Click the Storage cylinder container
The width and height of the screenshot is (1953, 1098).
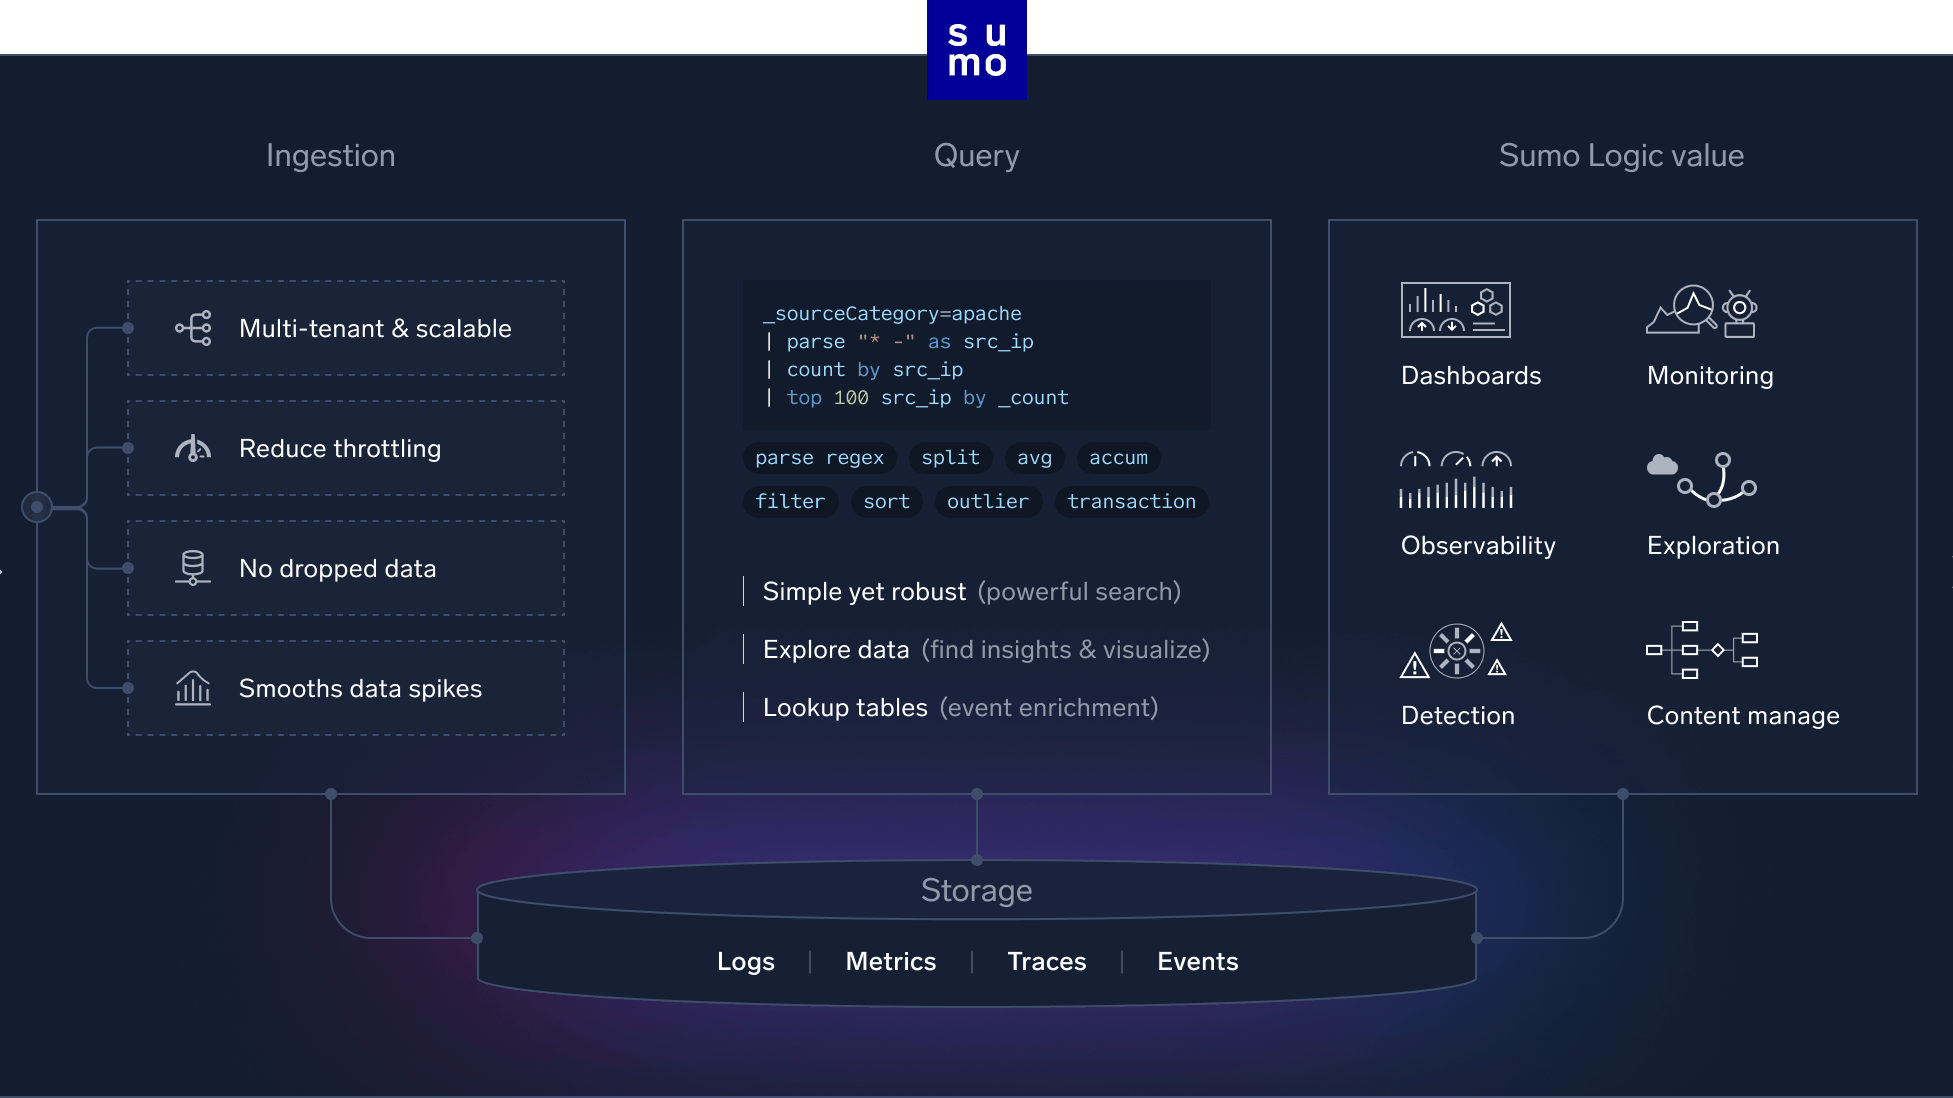[976, 890]
